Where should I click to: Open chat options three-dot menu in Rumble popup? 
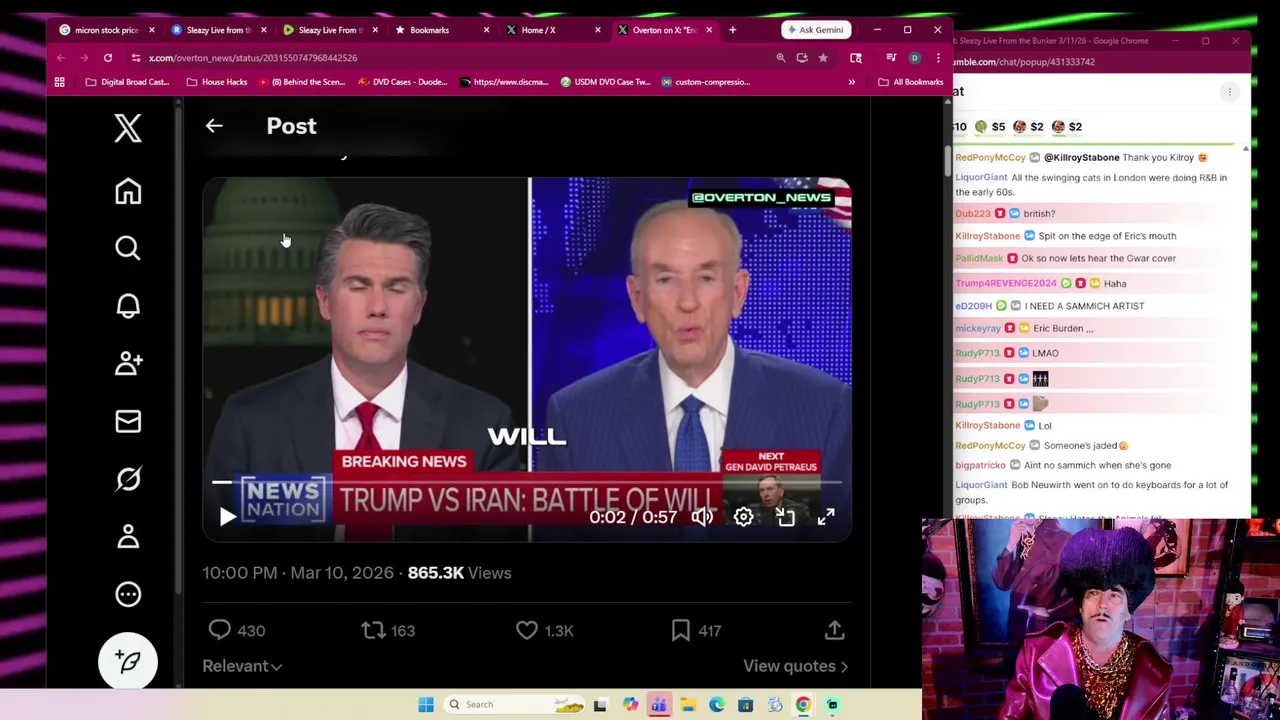pos(1230,92)
